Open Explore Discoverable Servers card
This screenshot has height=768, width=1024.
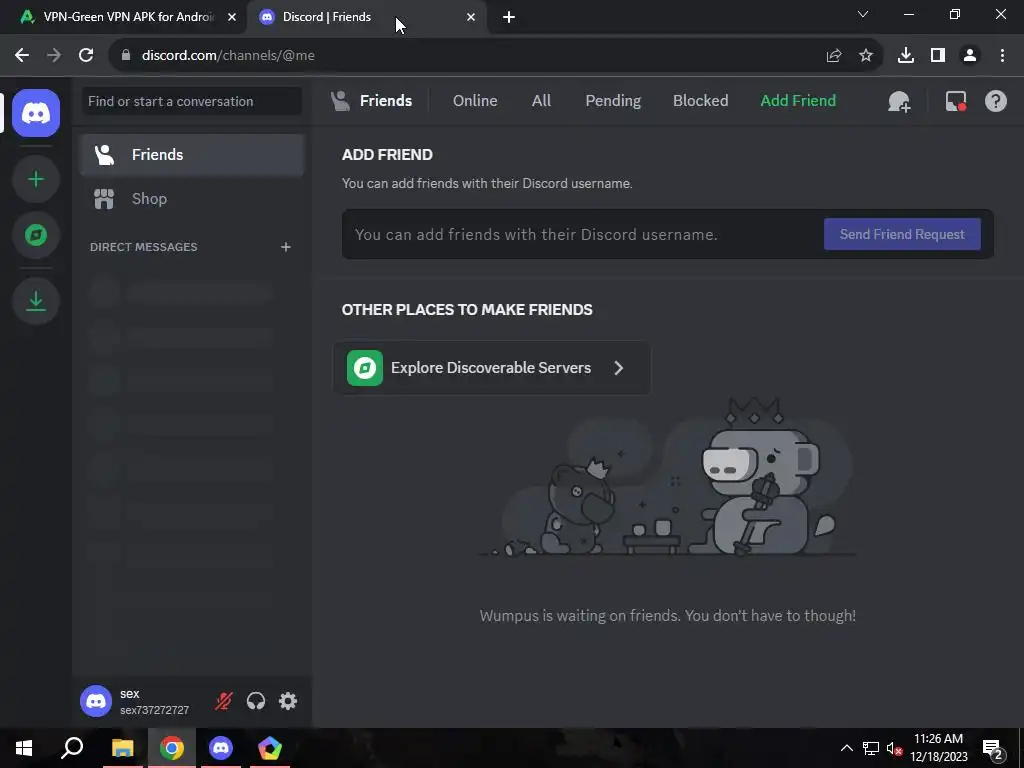492,368
